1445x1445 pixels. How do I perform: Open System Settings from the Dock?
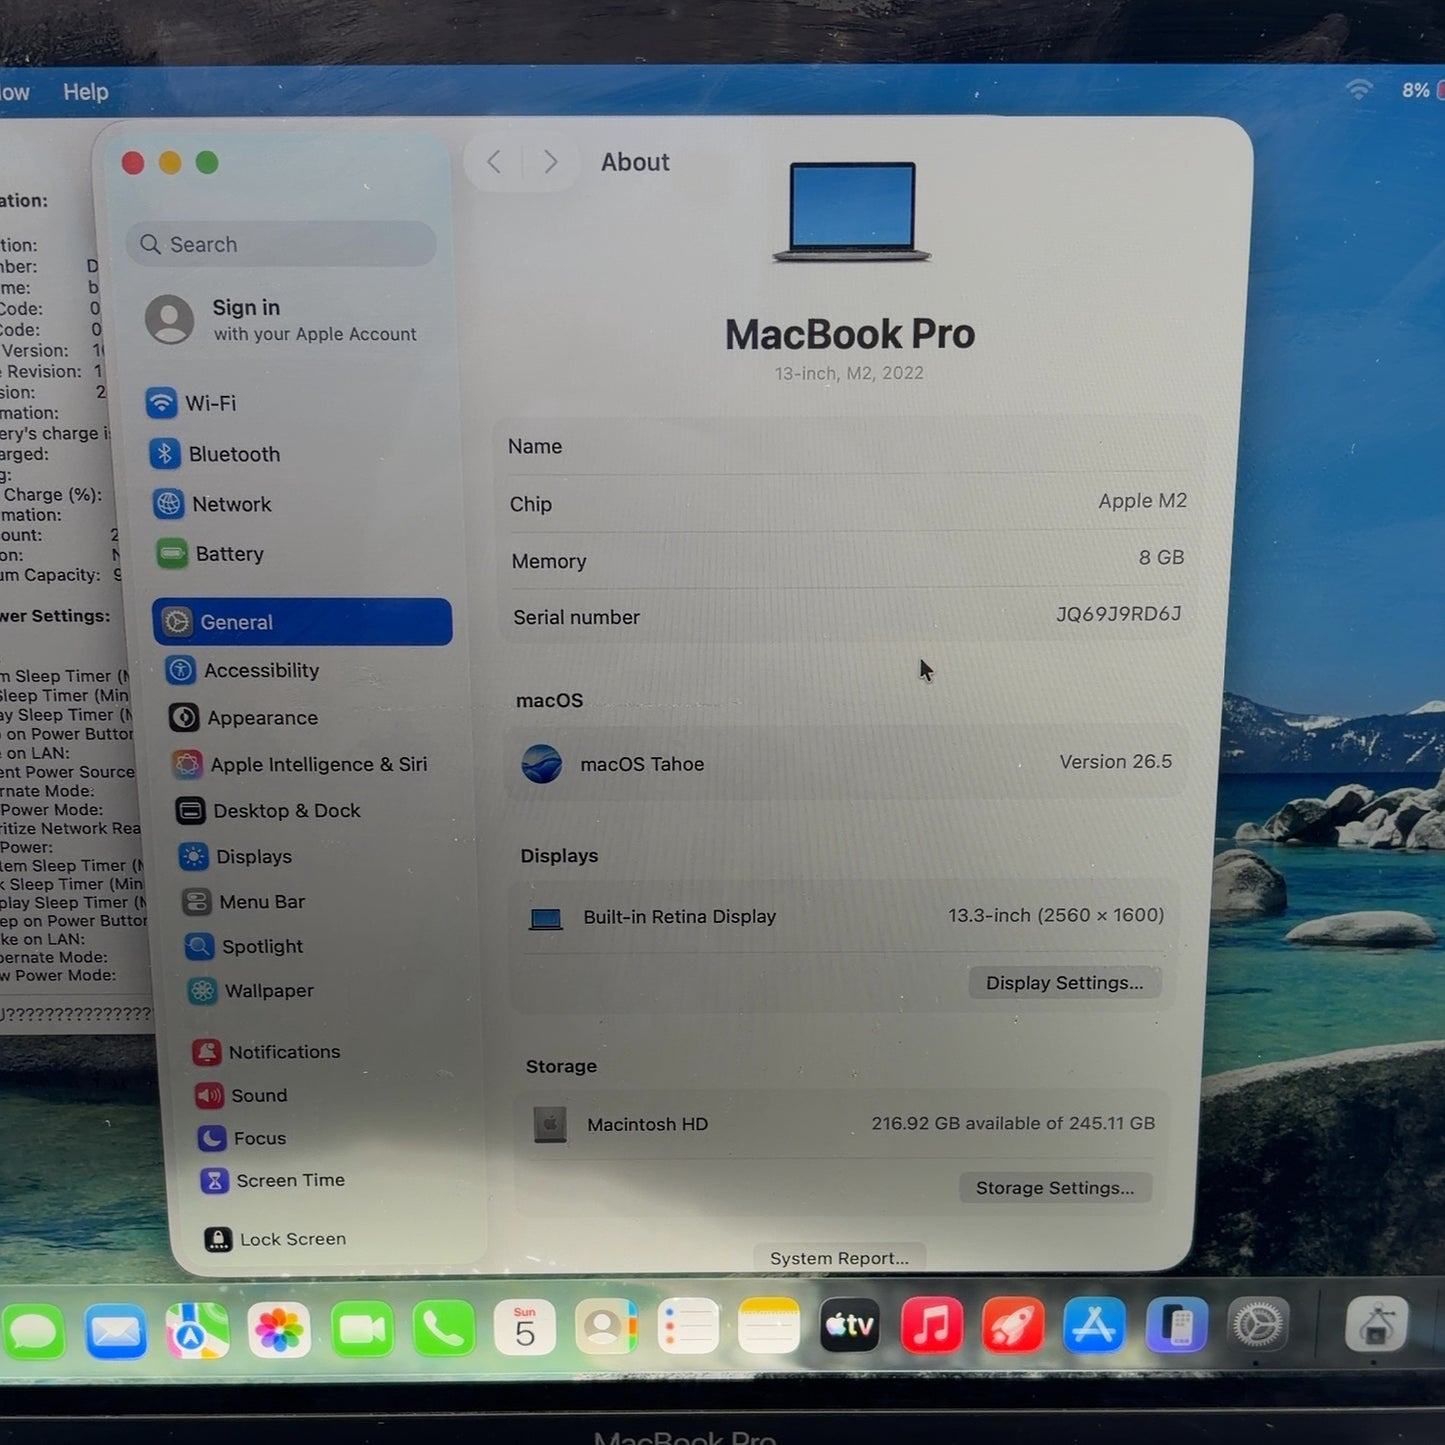point(1257,1325)
